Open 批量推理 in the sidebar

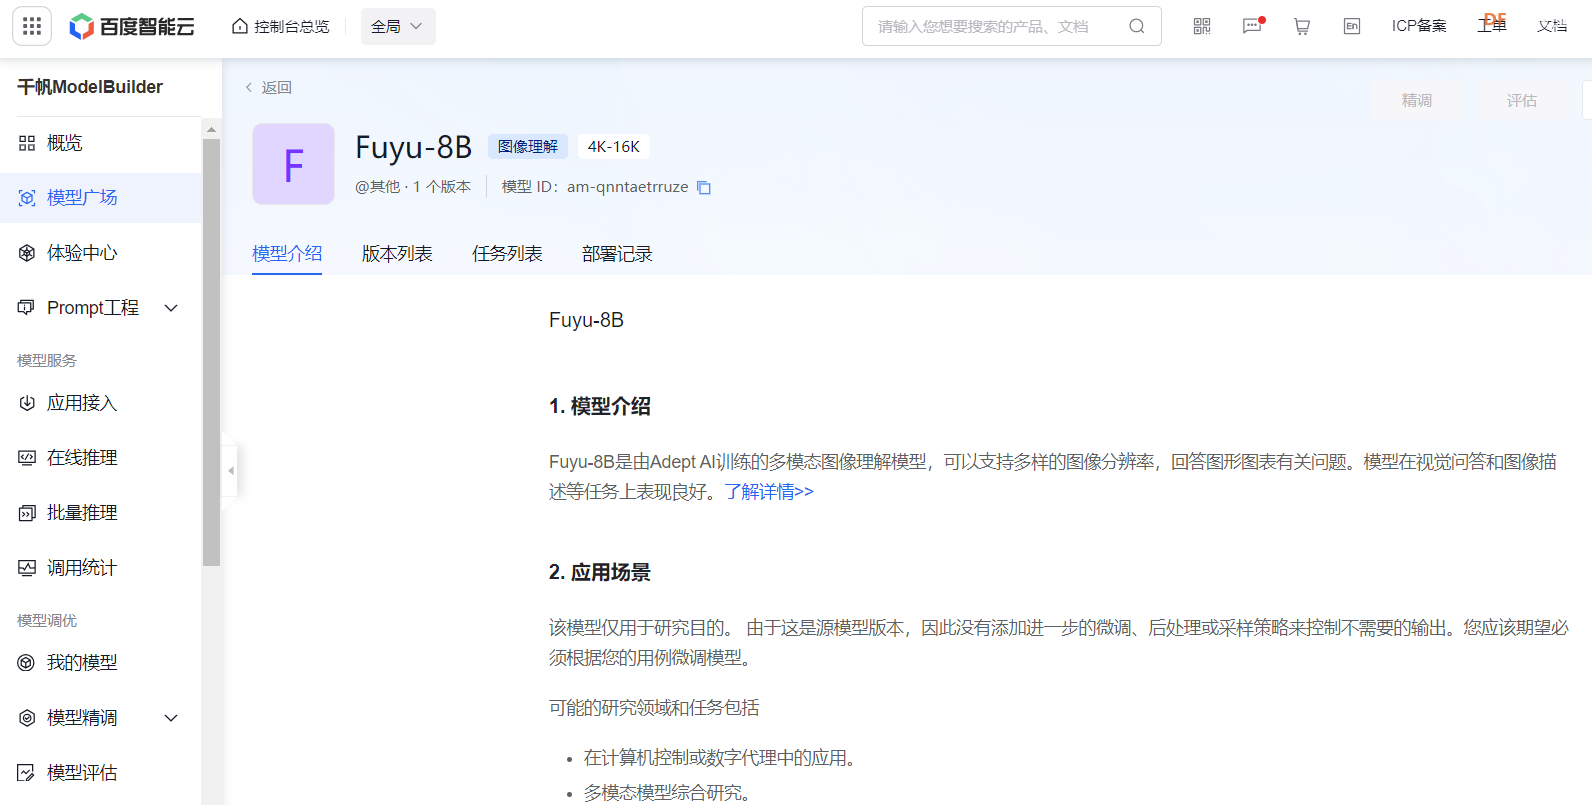101,513
